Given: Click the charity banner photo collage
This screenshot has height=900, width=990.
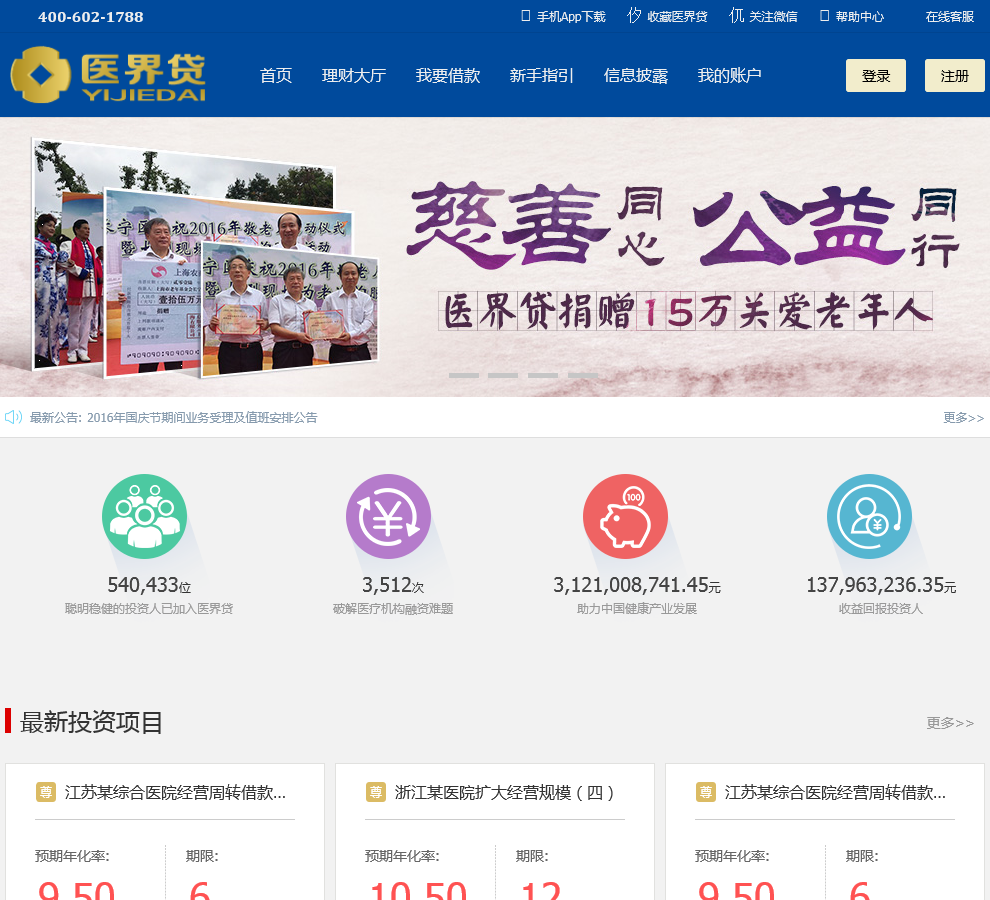Looking at the screenshot, I should (x=205, y=259).
